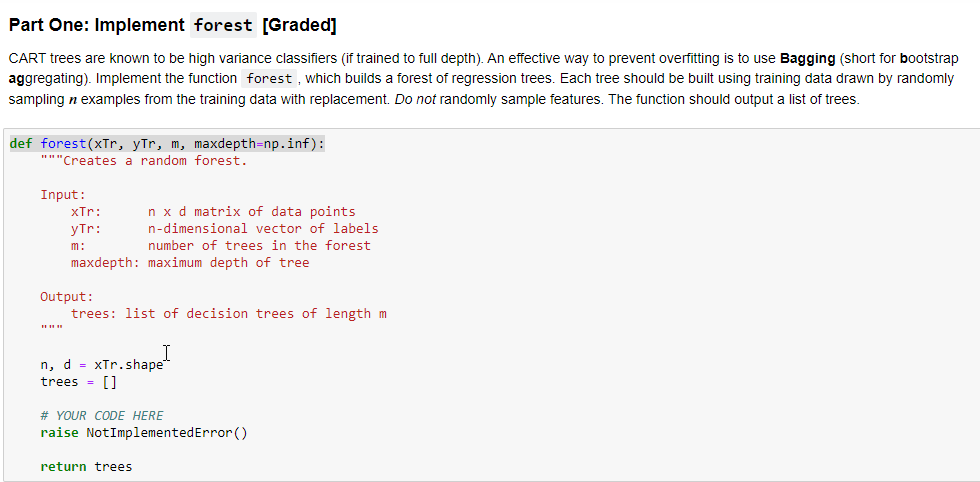
Task: Place cursor in line "n, d = xTr.shape"
Action: point(101,364)
